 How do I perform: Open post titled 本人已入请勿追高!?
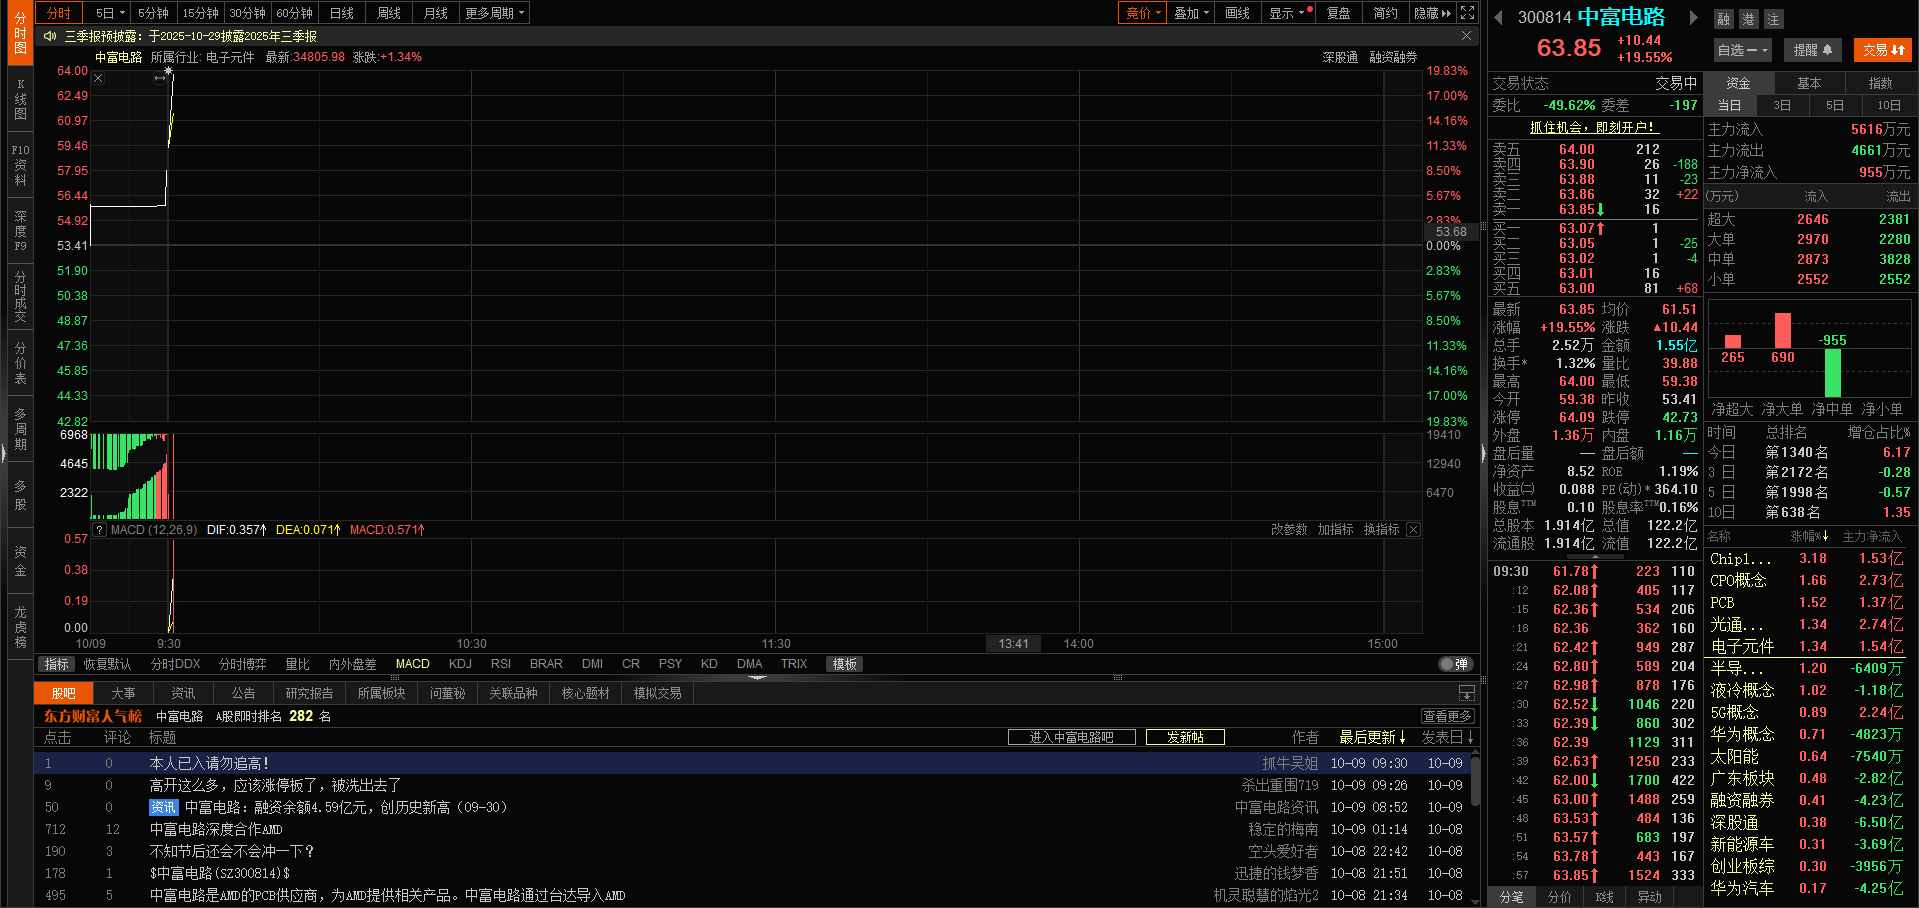pyautogui.click(x=209, y=763)
